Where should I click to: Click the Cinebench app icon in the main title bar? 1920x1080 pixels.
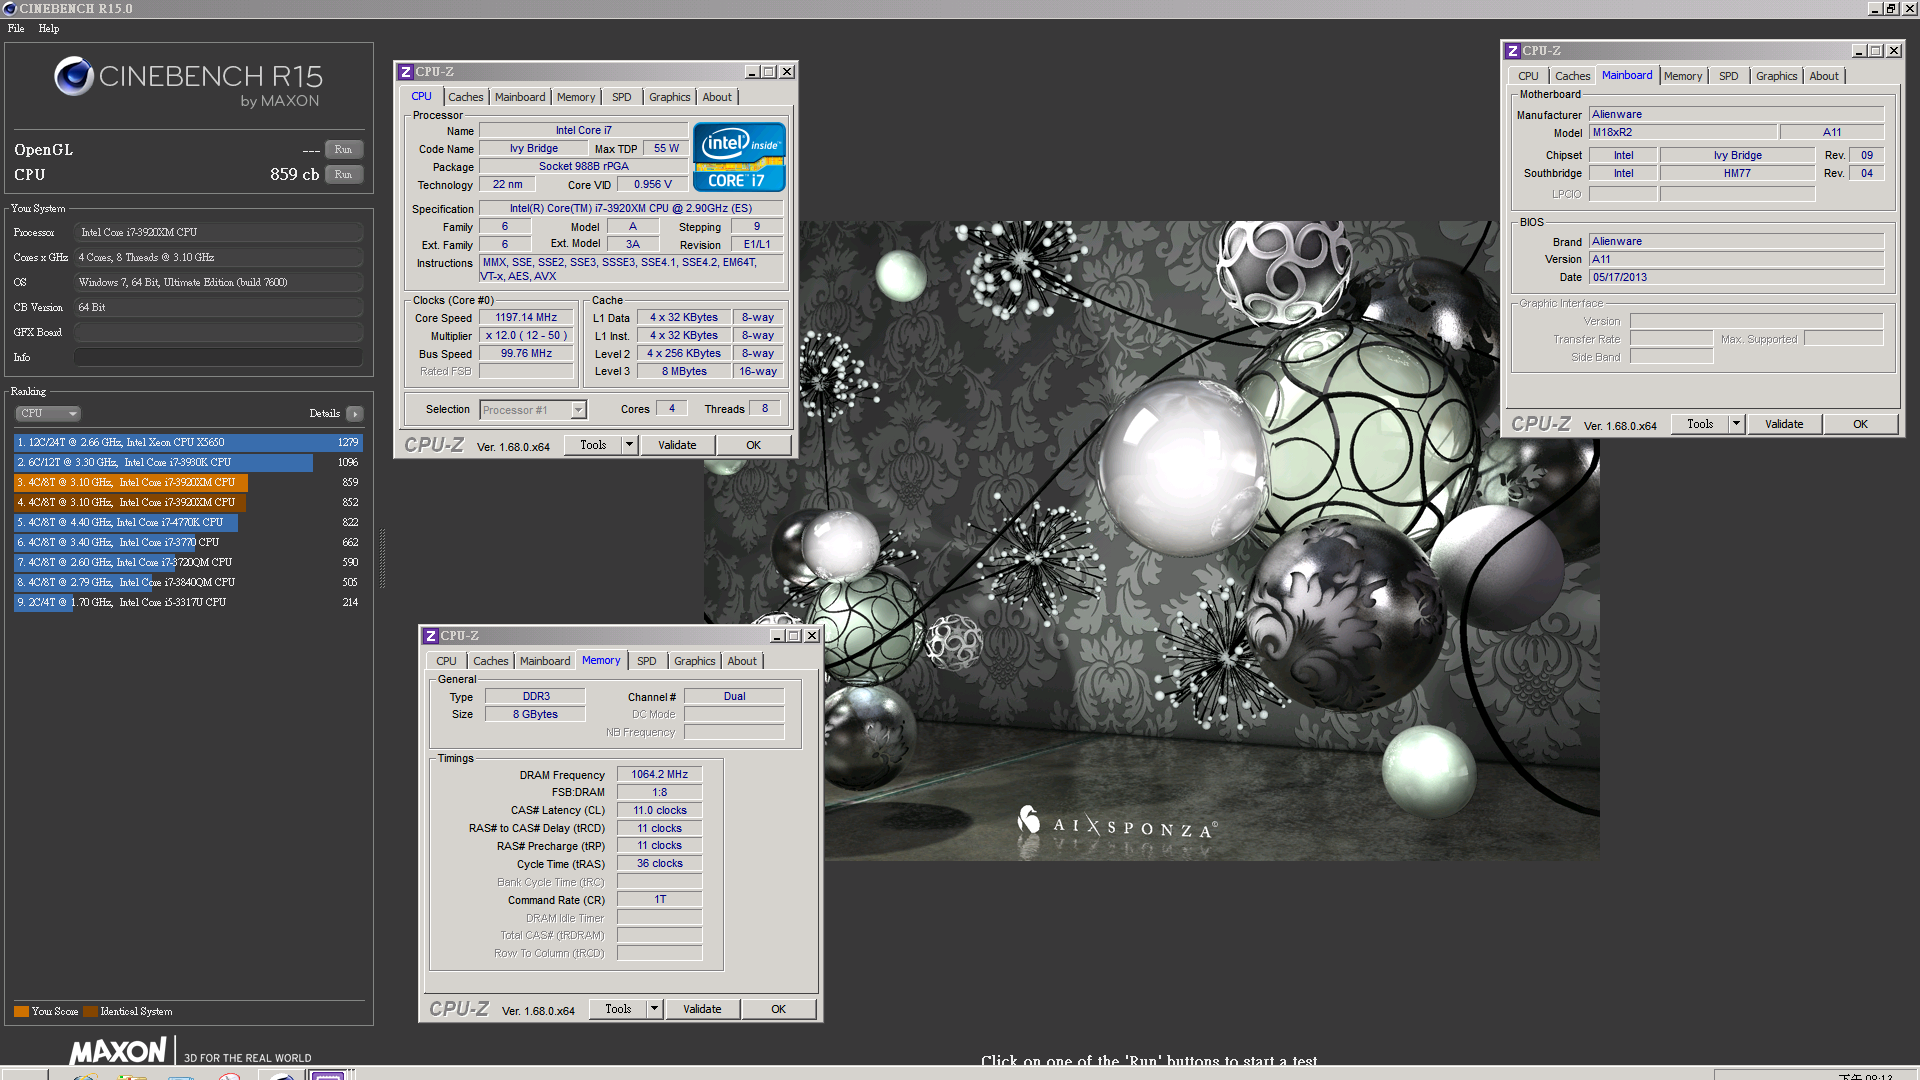[x=9, y=8]
